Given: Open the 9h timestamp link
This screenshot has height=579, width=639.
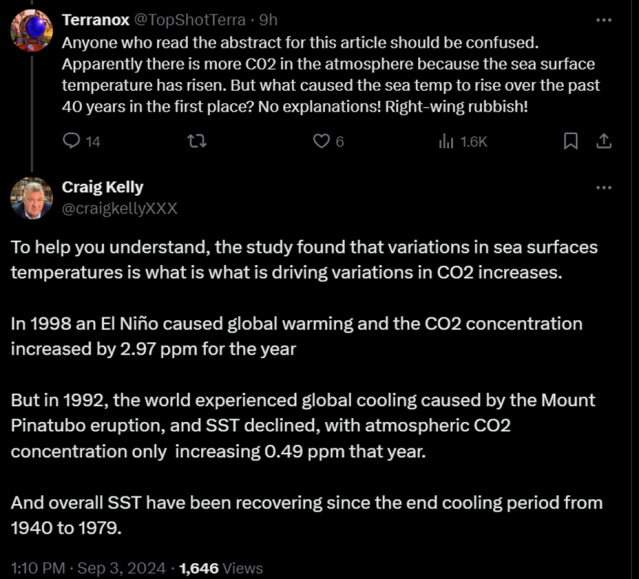Looking at the screenshot, I should (269, 20).
